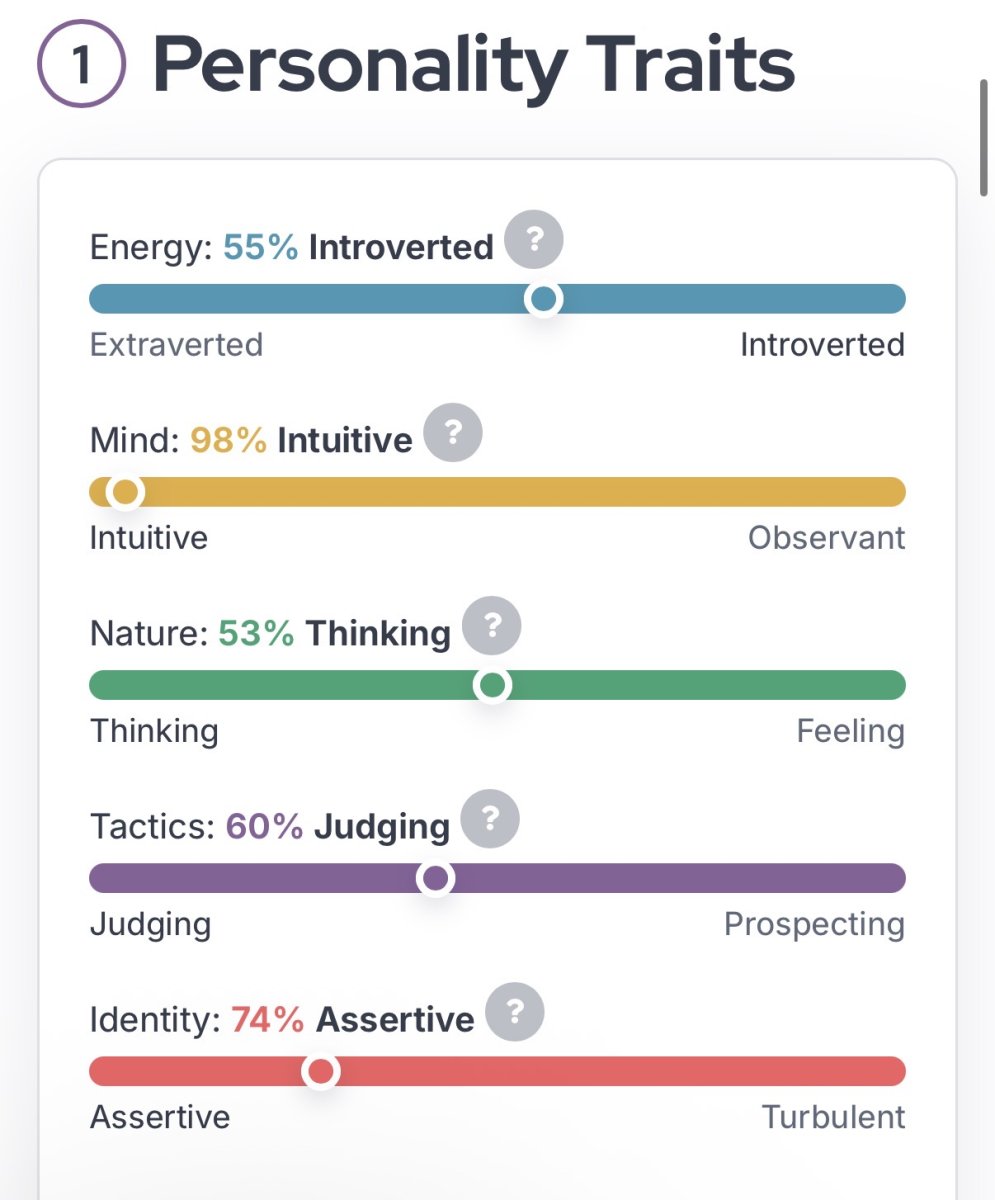Image resolution: width=995 pixels, height=1200 pixels.
Task: Click the purple Tactics slider handle
Action: [435, 878]
